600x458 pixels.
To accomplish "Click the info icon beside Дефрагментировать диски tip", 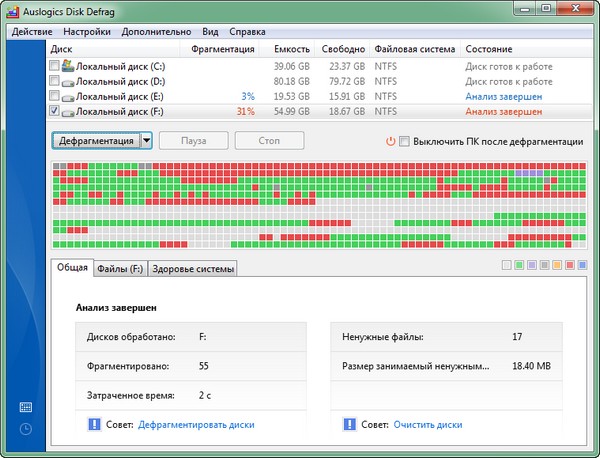I will (x=94, y=424).
